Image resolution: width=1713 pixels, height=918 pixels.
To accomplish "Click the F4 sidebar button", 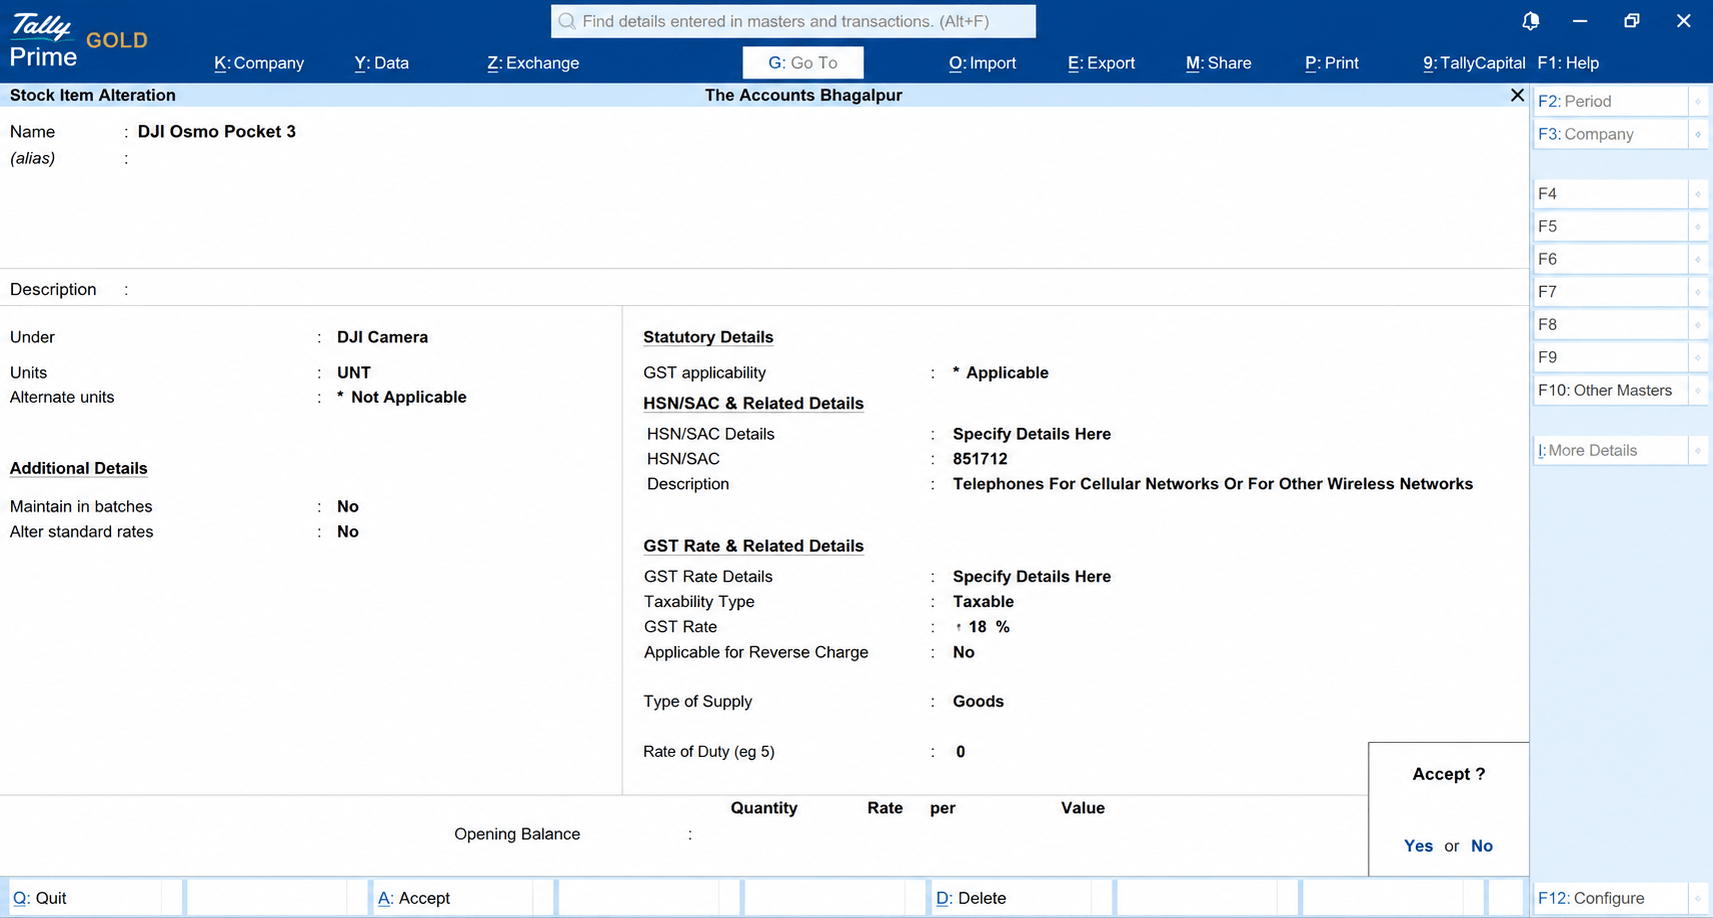I will point(1610,194).
